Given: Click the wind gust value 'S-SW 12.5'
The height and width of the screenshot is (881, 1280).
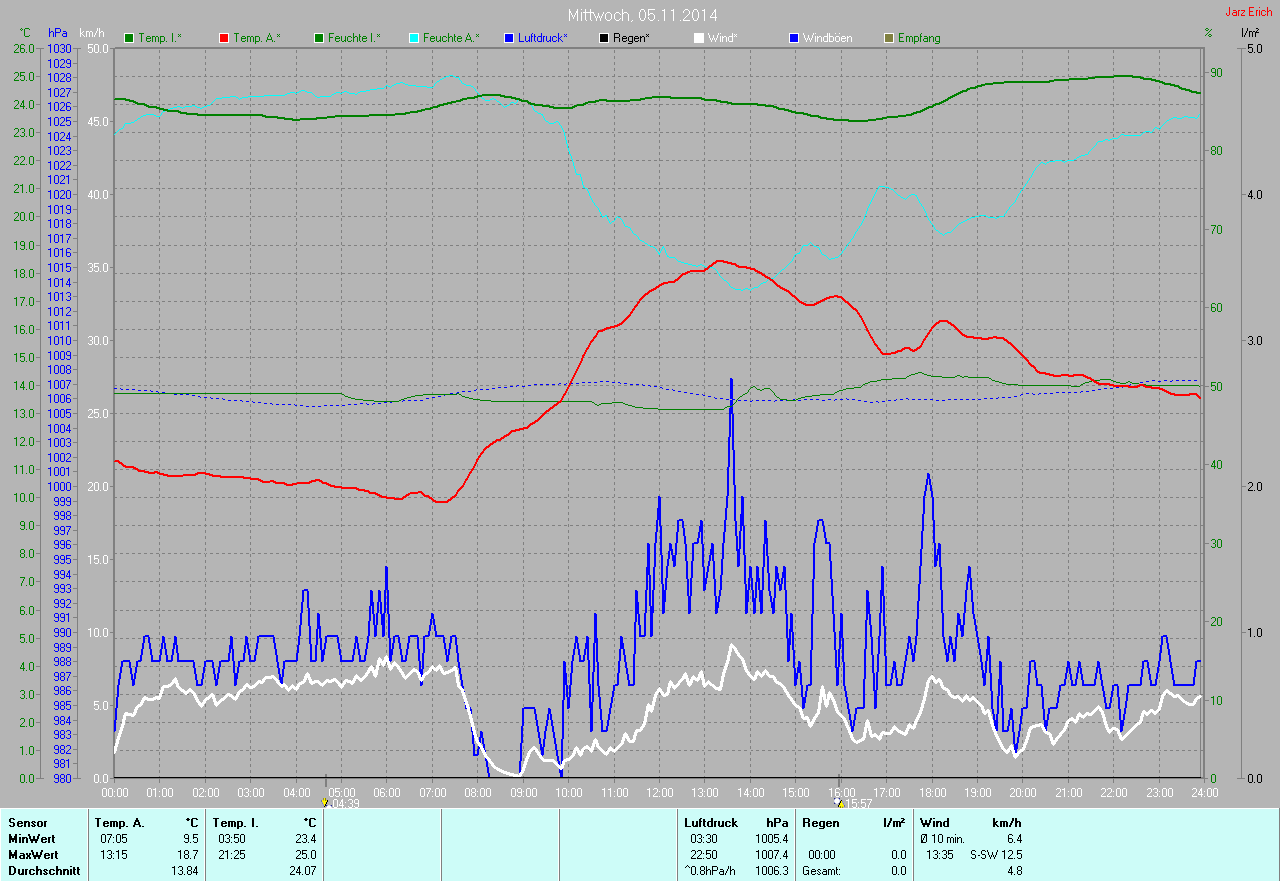Looking at the screenshot, I should pos(997,855).
